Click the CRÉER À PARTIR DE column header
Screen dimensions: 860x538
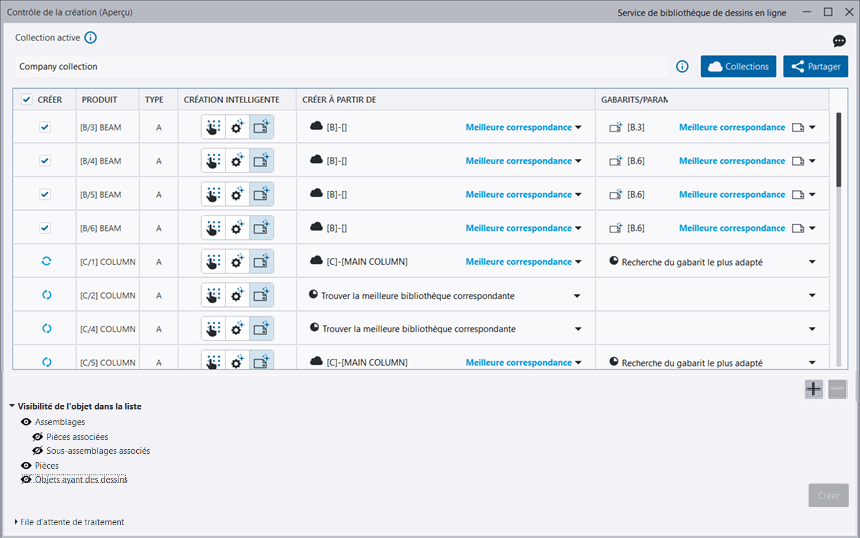click(x=339, y=100)
